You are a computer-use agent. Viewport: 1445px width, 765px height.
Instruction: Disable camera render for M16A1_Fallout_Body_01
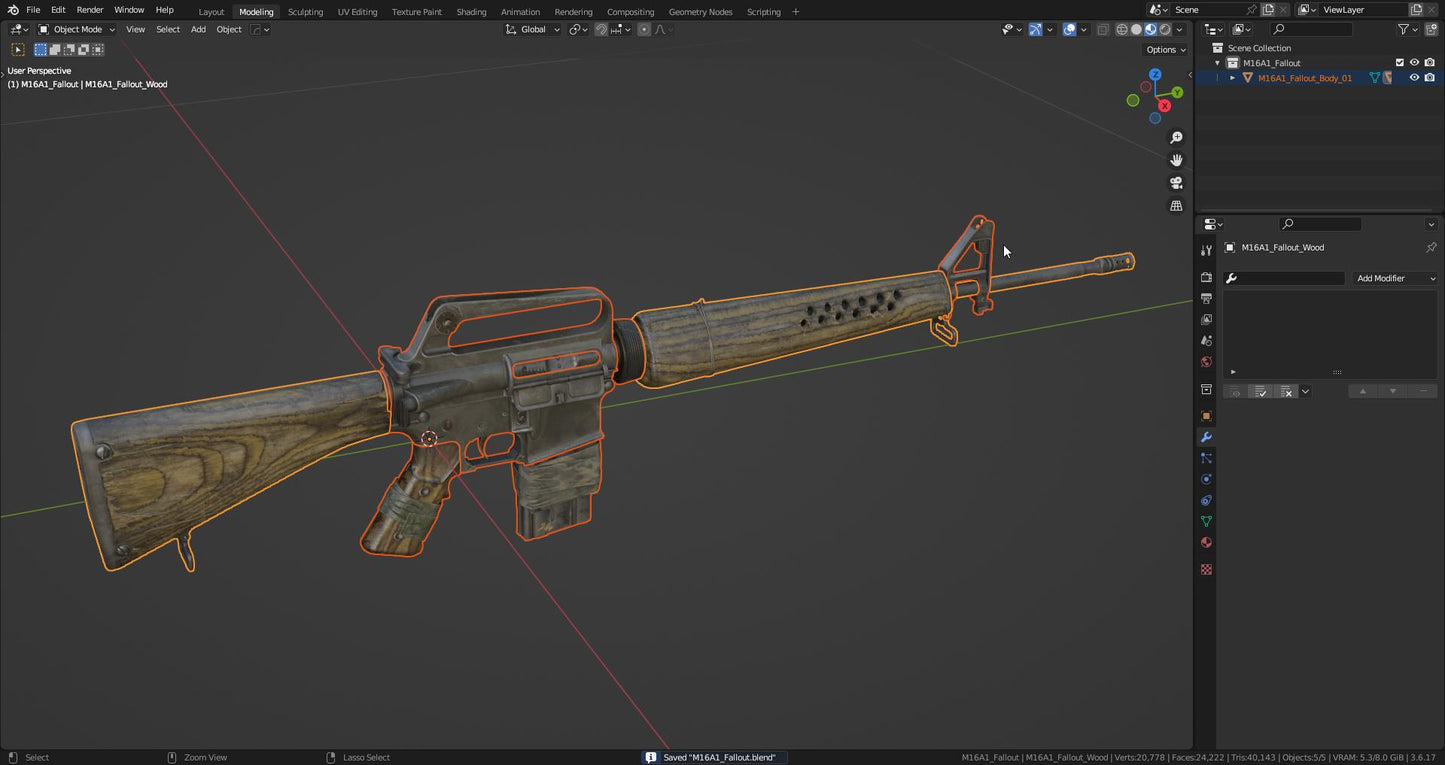[1430, 77]
